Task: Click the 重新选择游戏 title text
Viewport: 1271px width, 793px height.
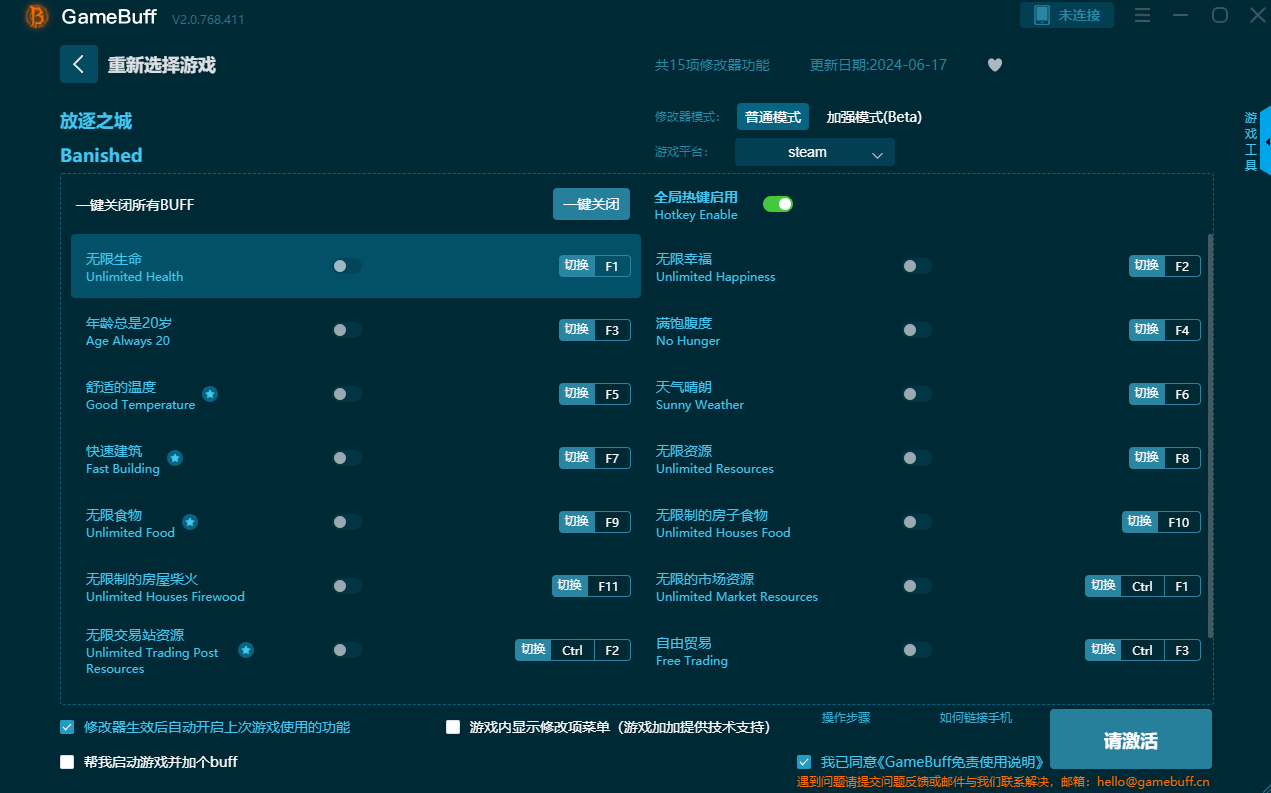Action: click(162, 65)
